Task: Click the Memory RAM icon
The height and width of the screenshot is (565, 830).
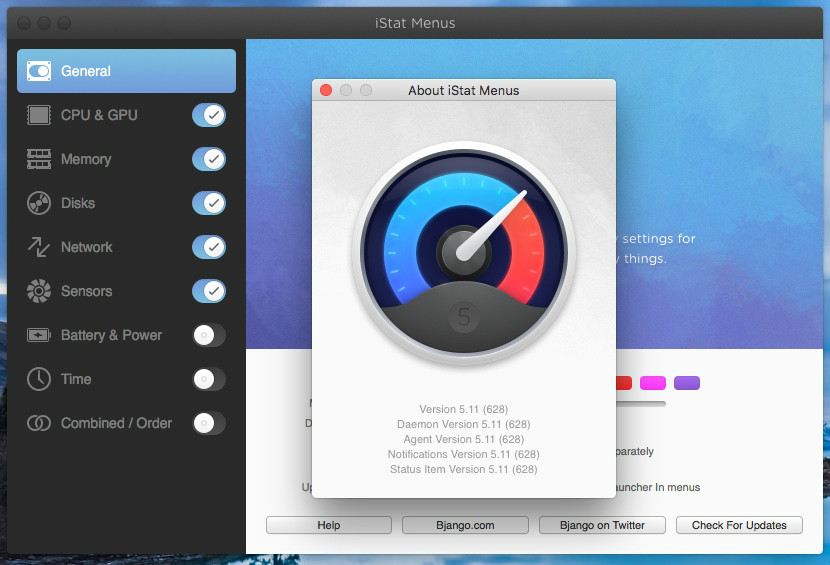Action: pyautogui.click(x=39, y=159)
